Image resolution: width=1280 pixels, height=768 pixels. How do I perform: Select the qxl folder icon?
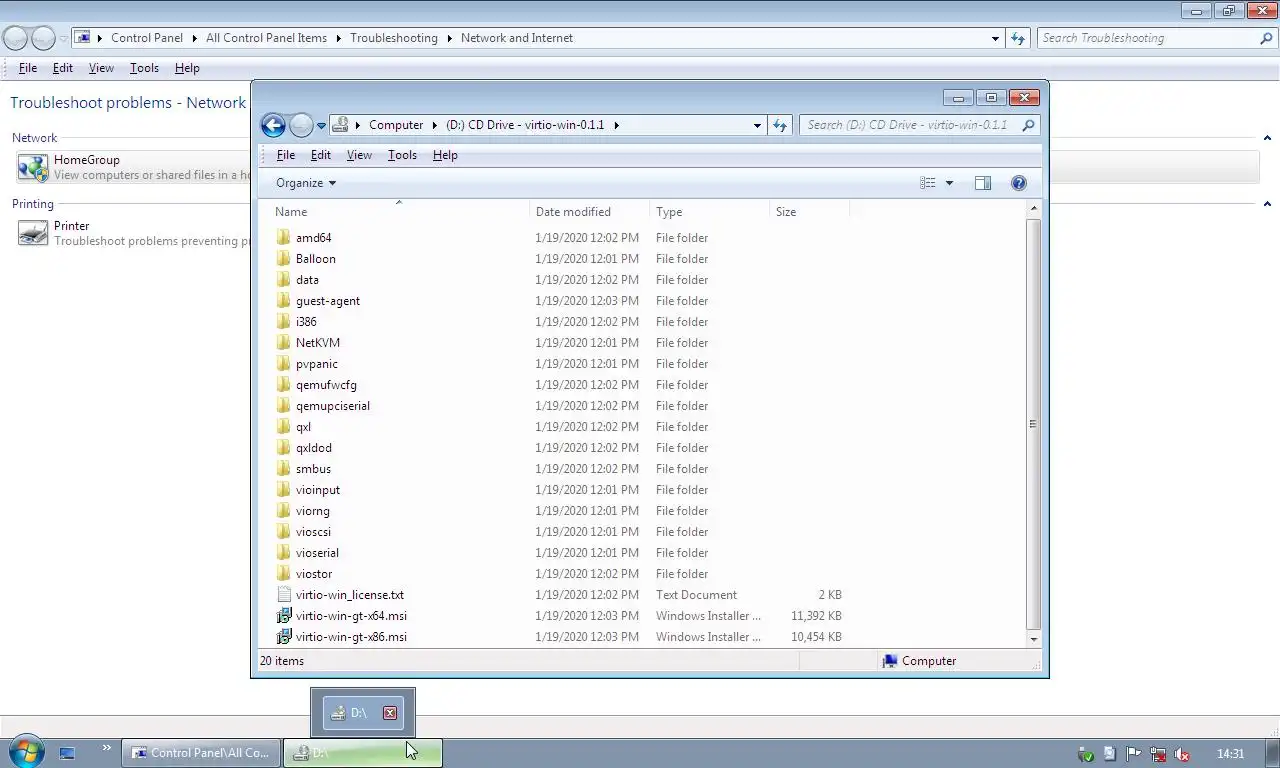pos(284,427)
